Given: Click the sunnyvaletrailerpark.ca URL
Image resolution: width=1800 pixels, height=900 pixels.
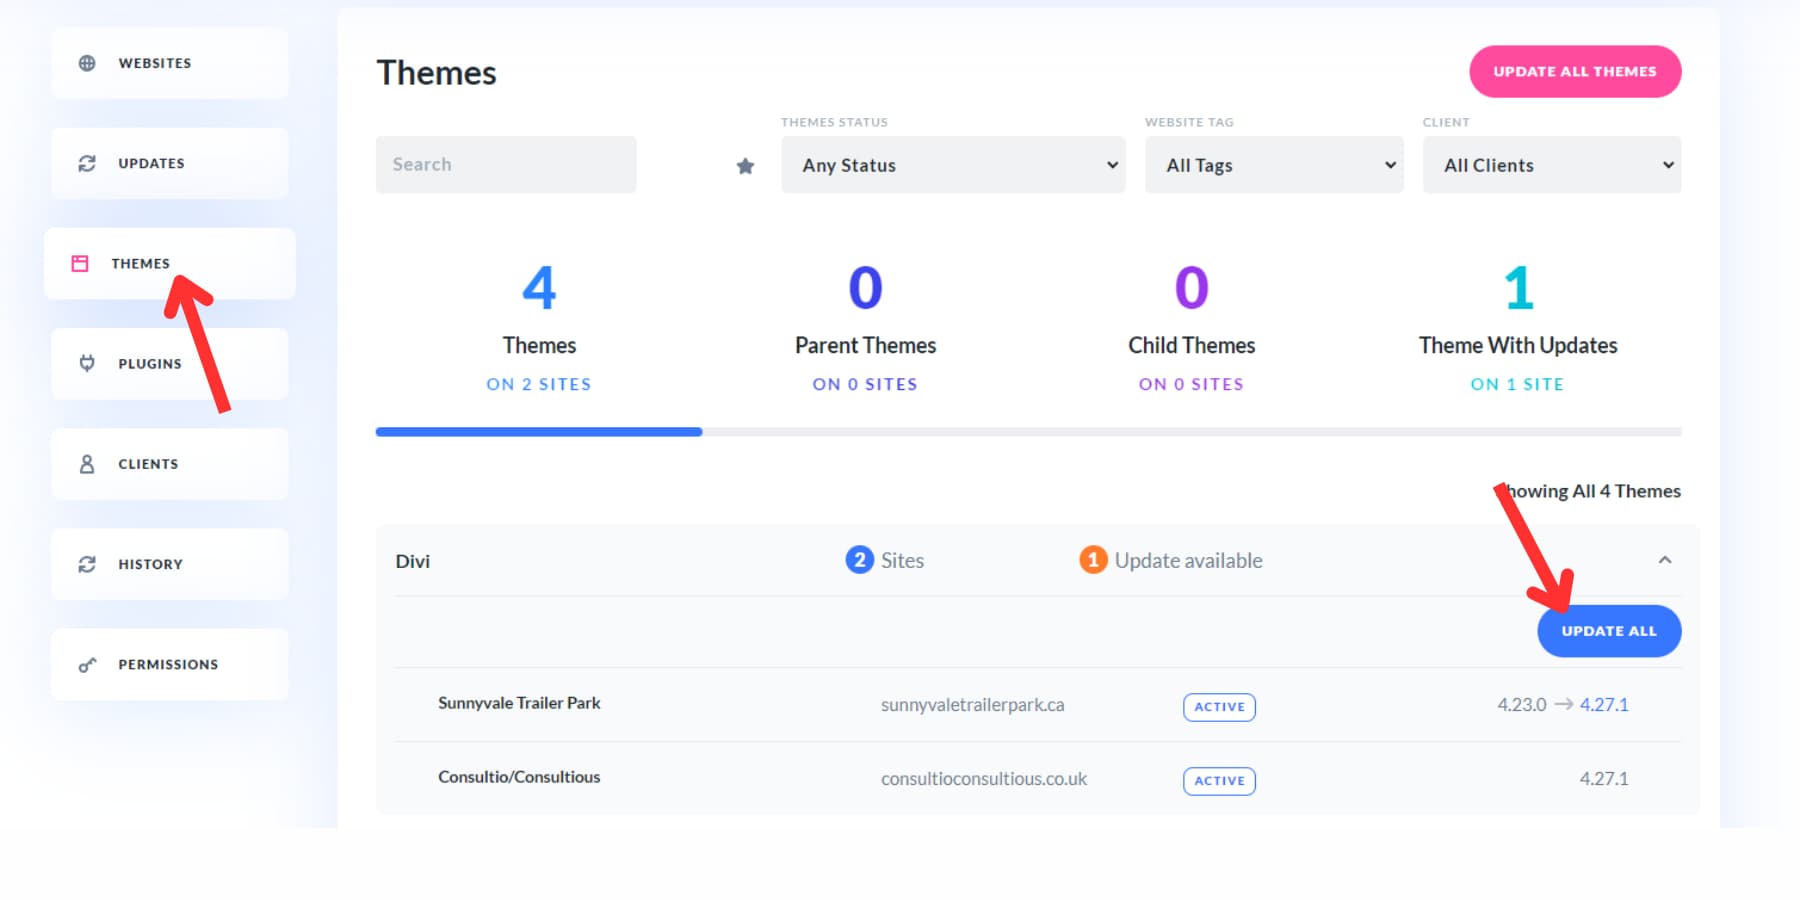Looking at the screenshot, I should [972, 705].
